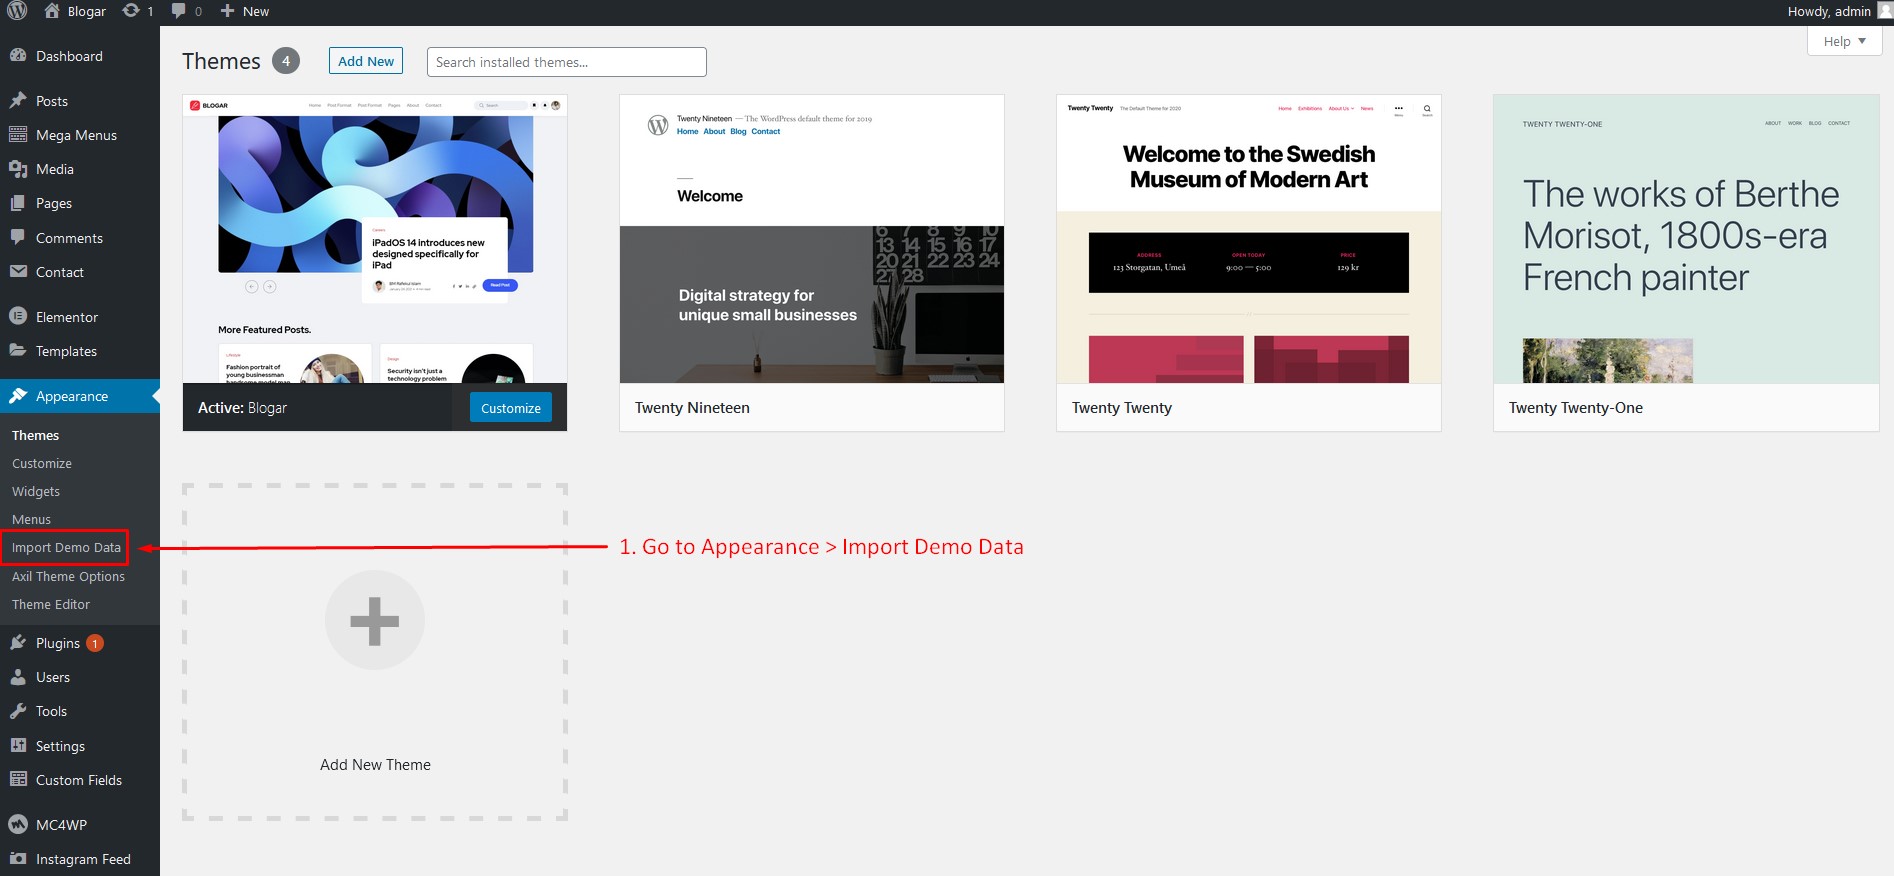Click the Mega Menus icon
This screenshot has width=1894, height=876.
click(18, 134)
